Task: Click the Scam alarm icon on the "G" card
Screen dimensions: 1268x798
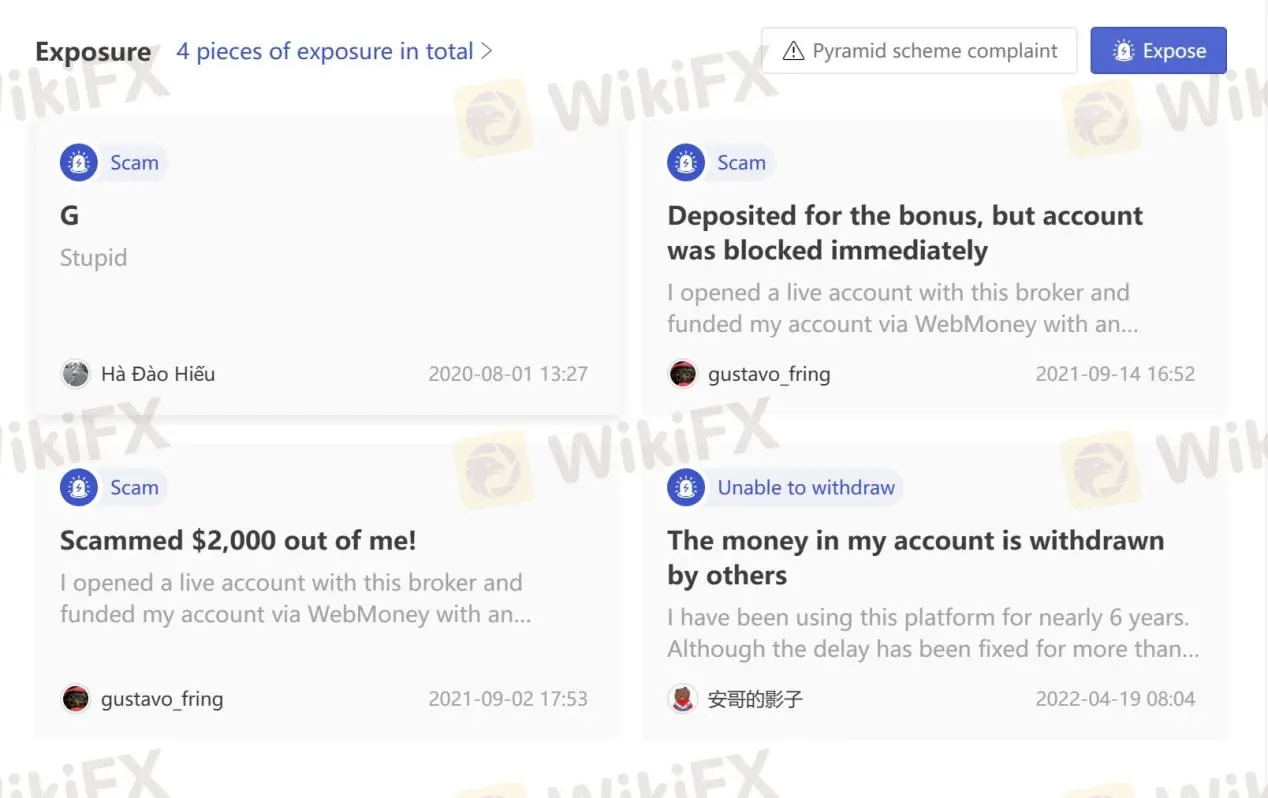Action: (78, 162)
